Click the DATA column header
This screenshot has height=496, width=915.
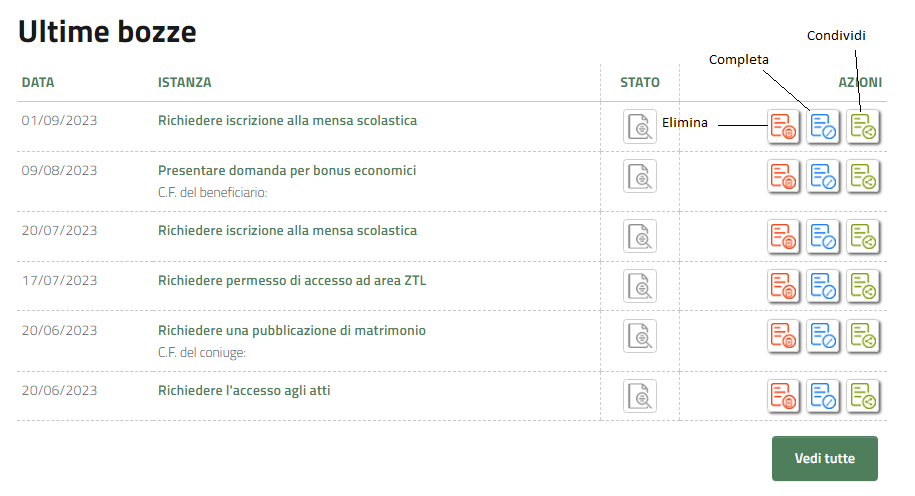point(38,82)
